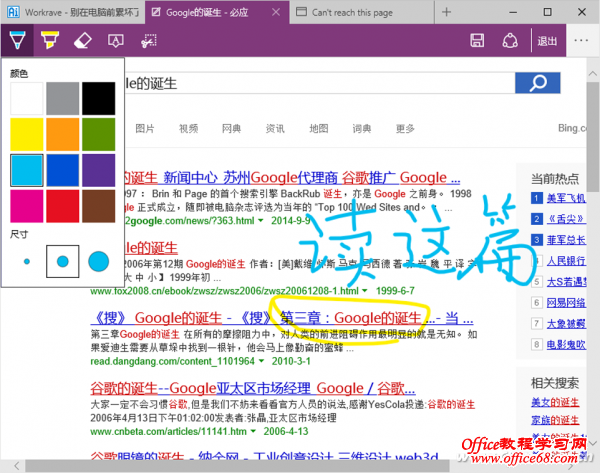Viewport: 600px width, 473px height.
Task: Pick the red color swatch
Action: point(62,207)
